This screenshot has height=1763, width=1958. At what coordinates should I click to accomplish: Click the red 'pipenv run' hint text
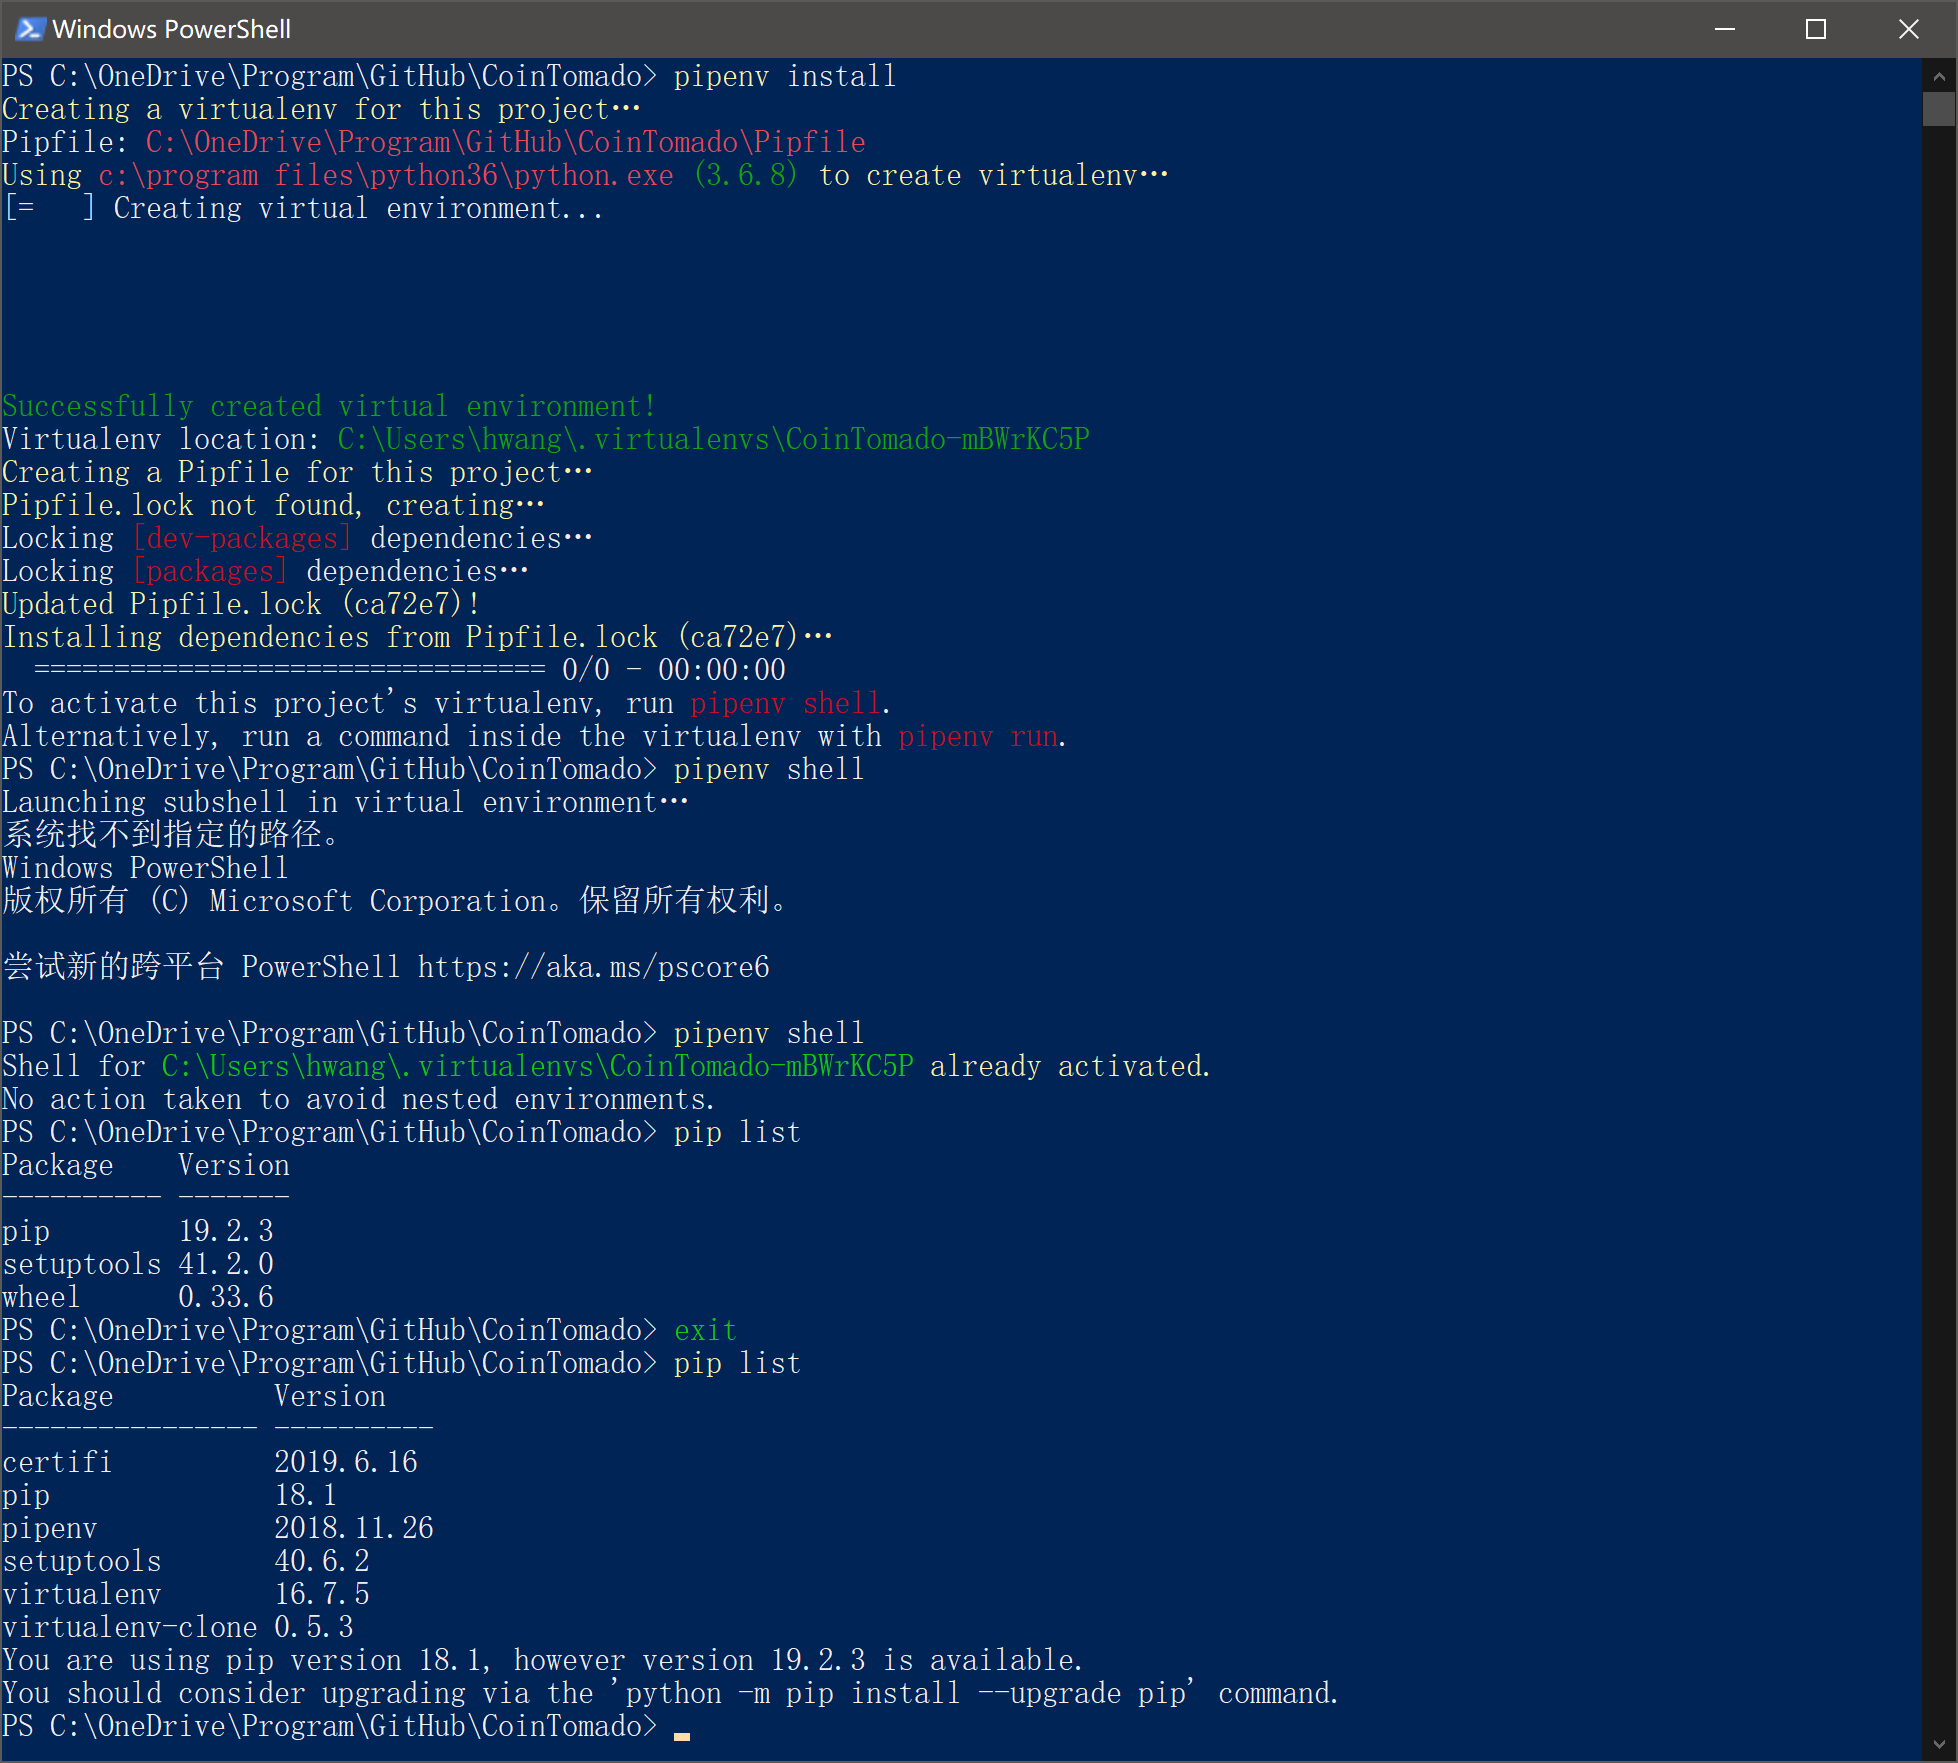coord(977,737)
